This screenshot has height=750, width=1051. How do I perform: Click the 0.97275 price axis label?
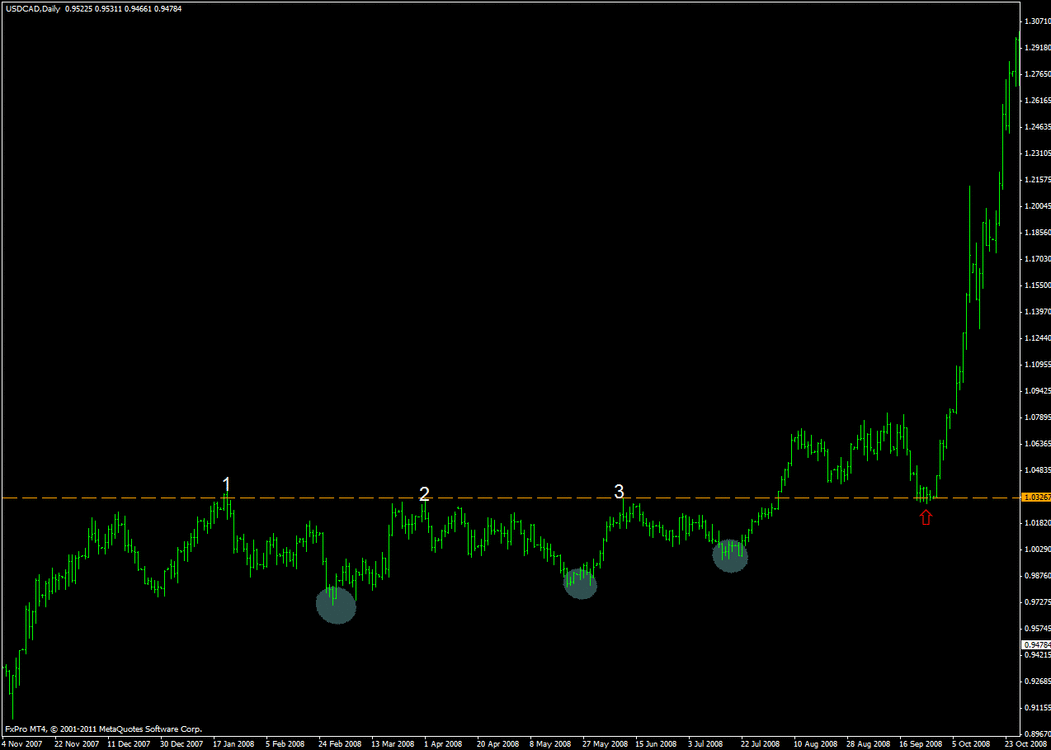point(1036,603)
